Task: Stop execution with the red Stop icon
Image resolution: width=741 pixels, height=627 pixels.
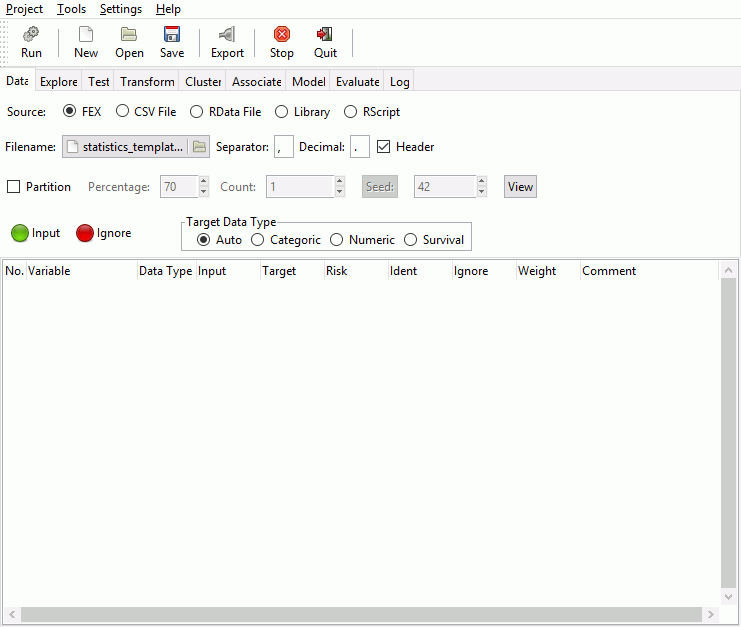Action: 282,34
